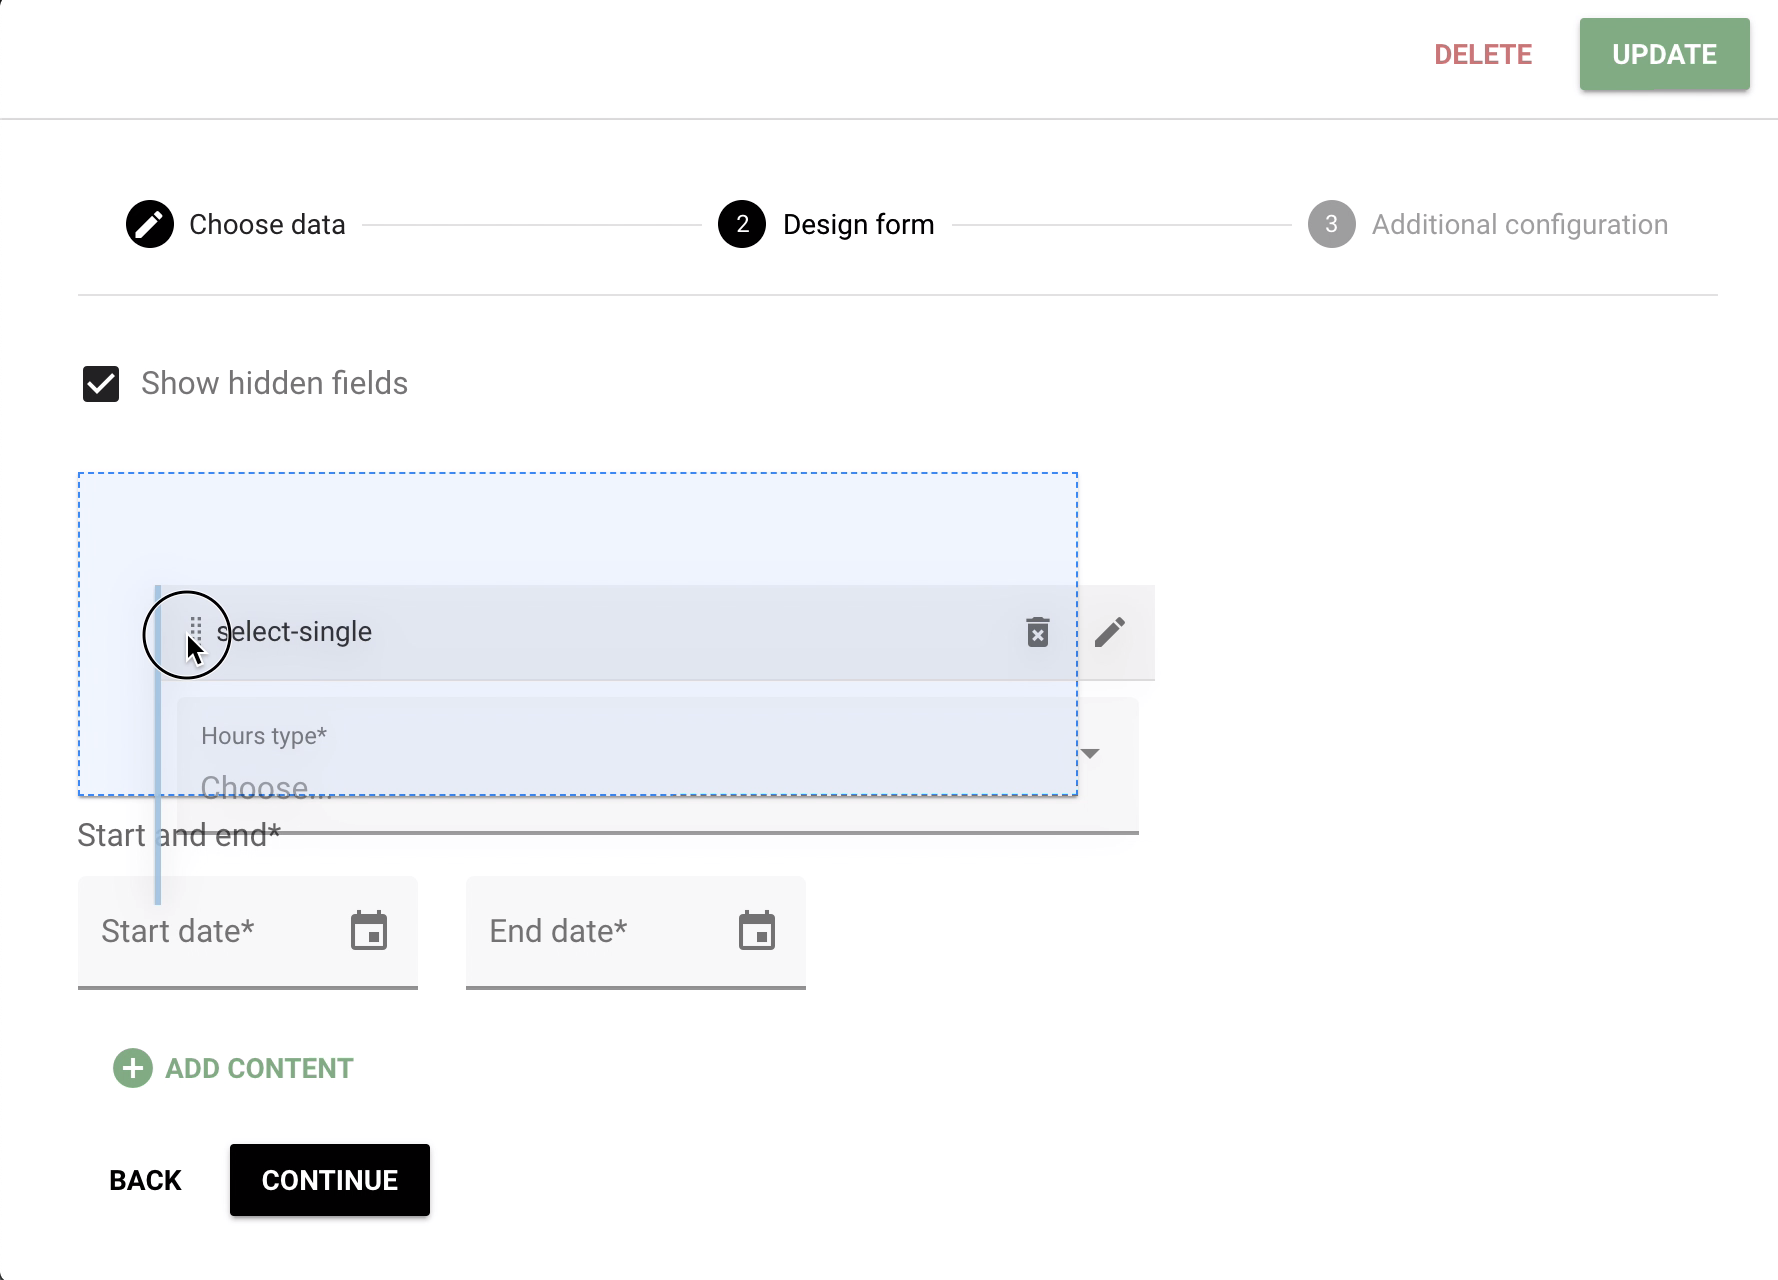Screen dimensions: 1778x1280
Task: Click the pencil icon on Choose data step
Action: tap(150, 223)
